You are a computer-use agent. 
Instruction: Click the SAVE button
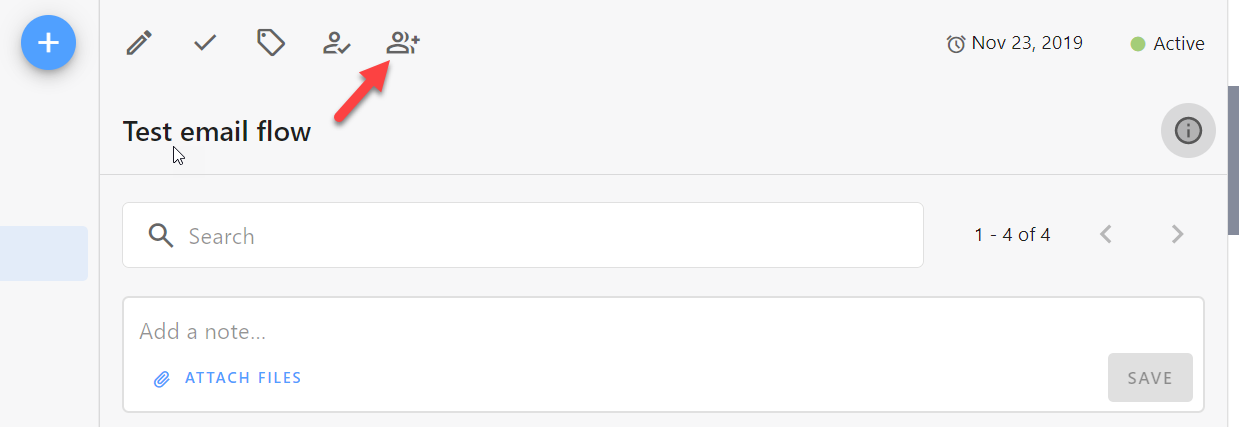(x=1150, y=378)
